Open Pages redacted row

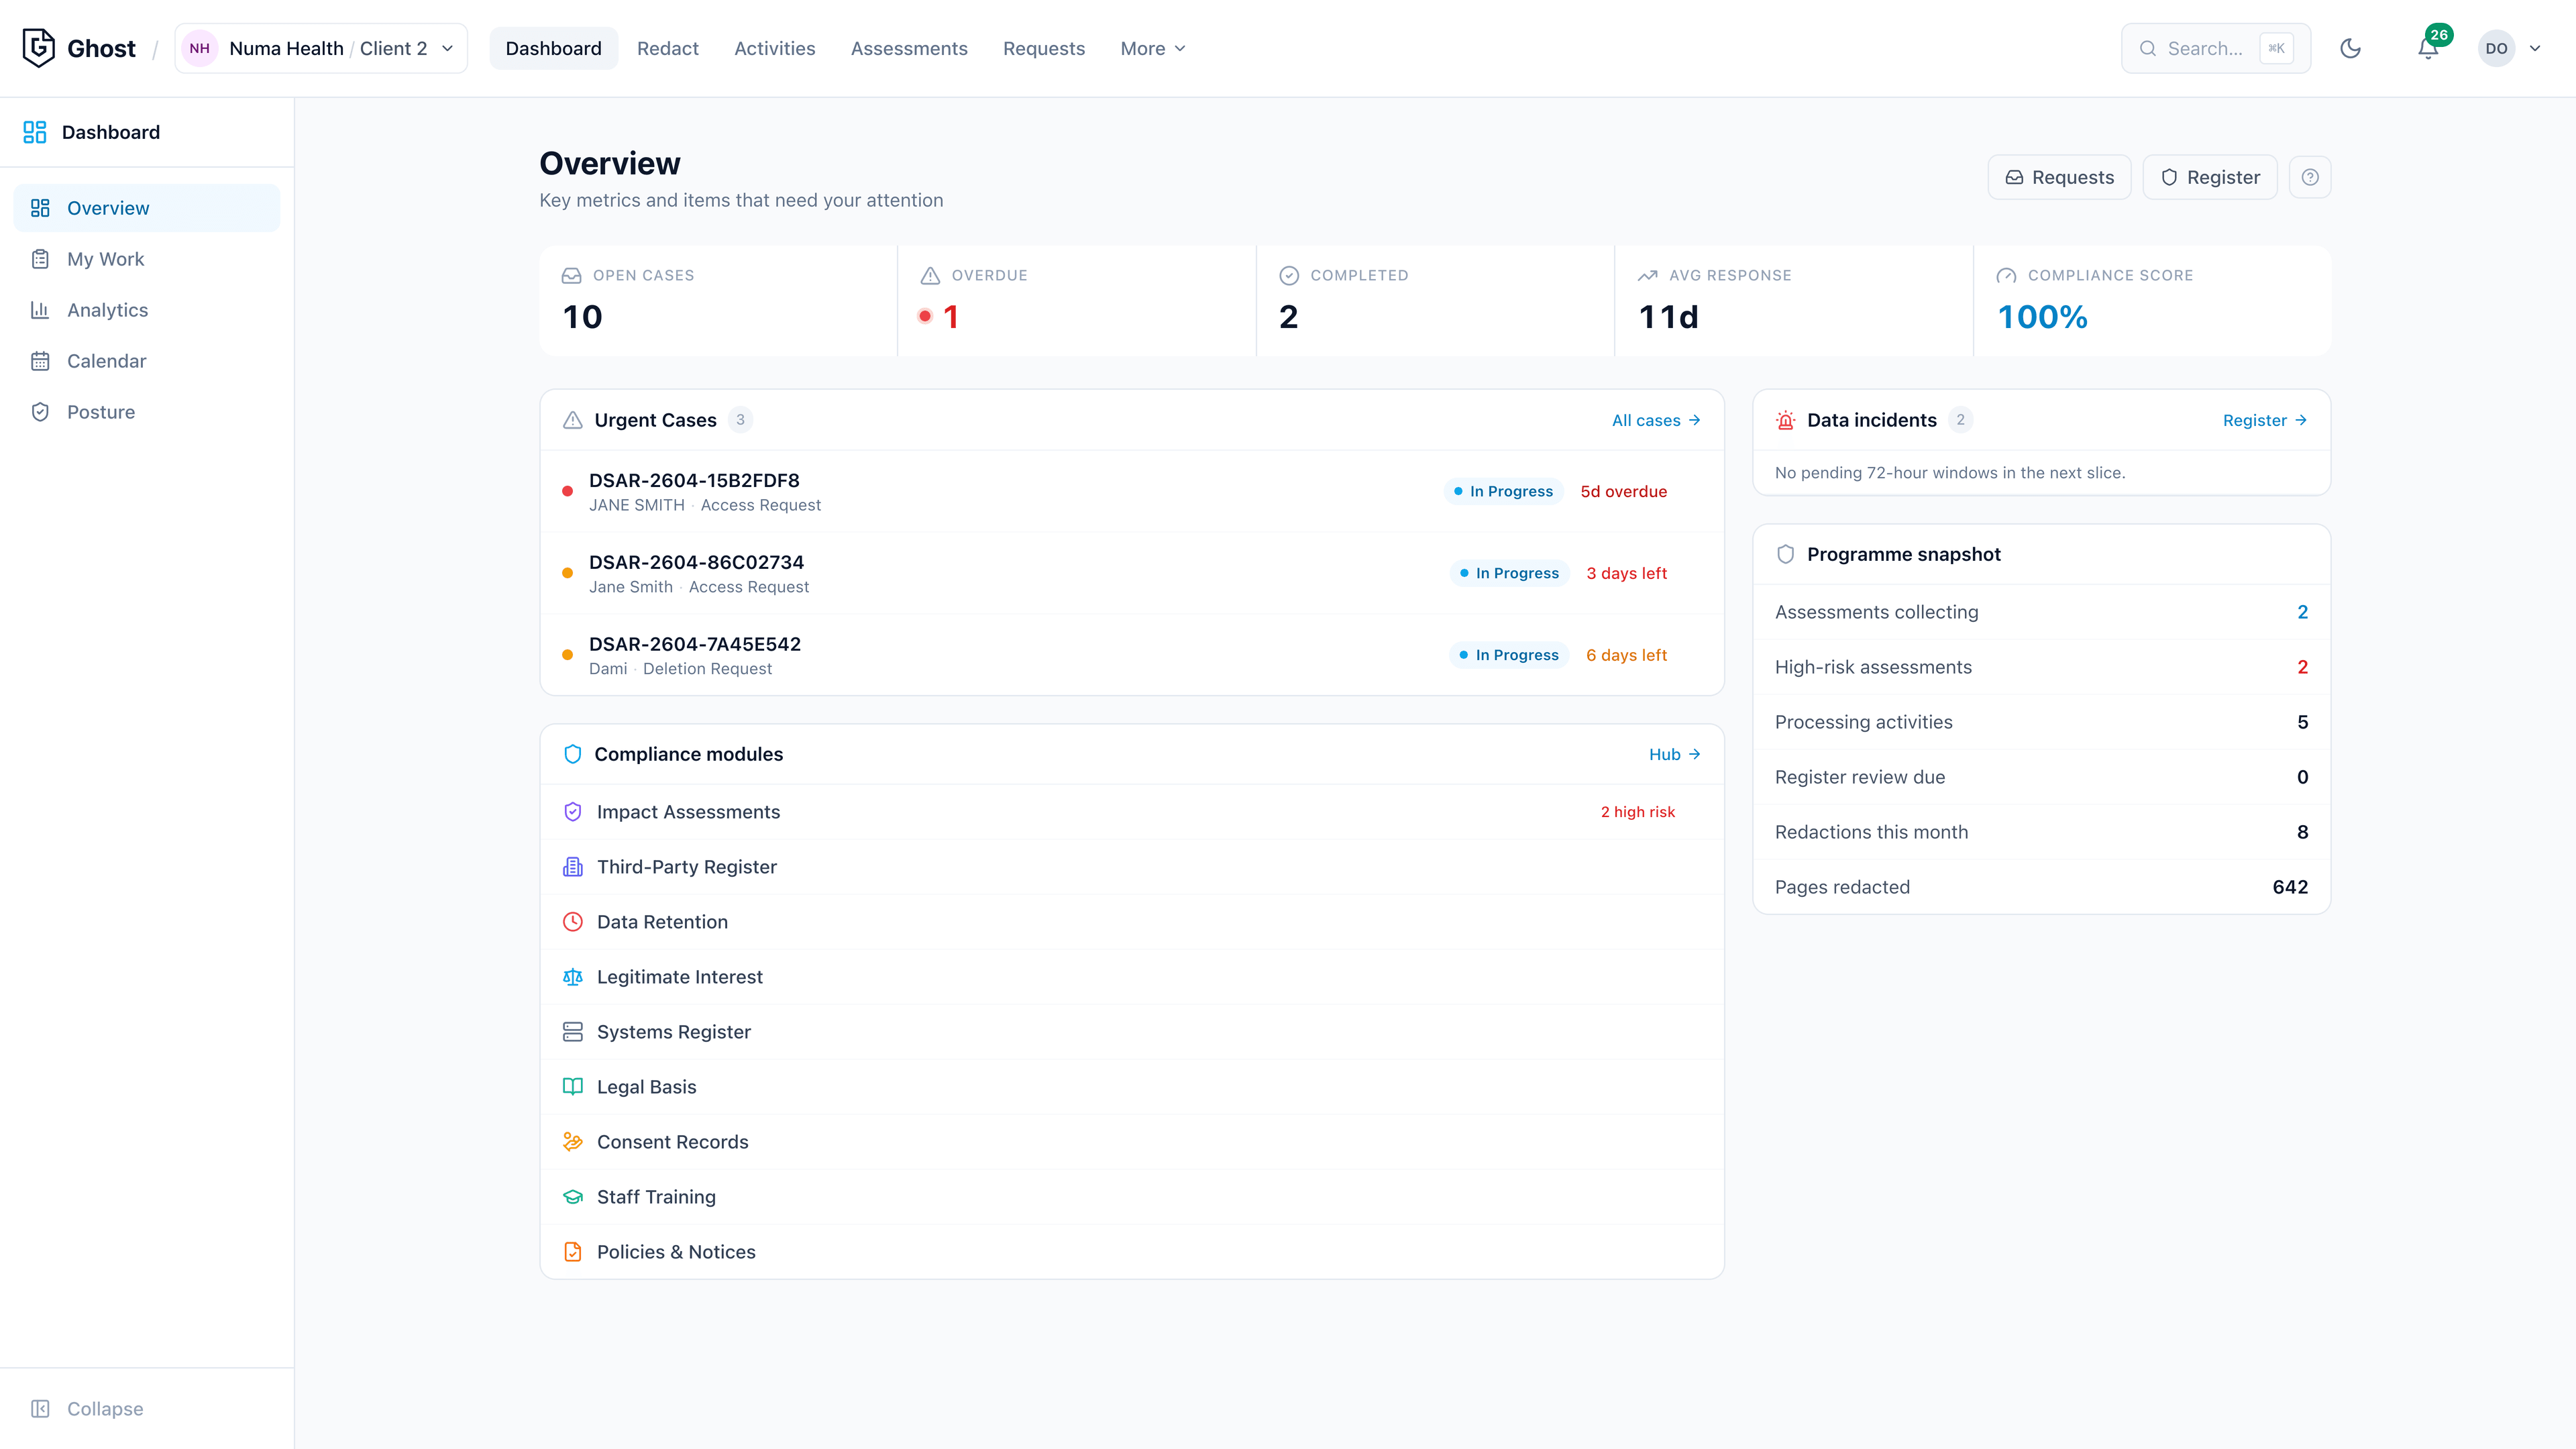click(2041, 887)
